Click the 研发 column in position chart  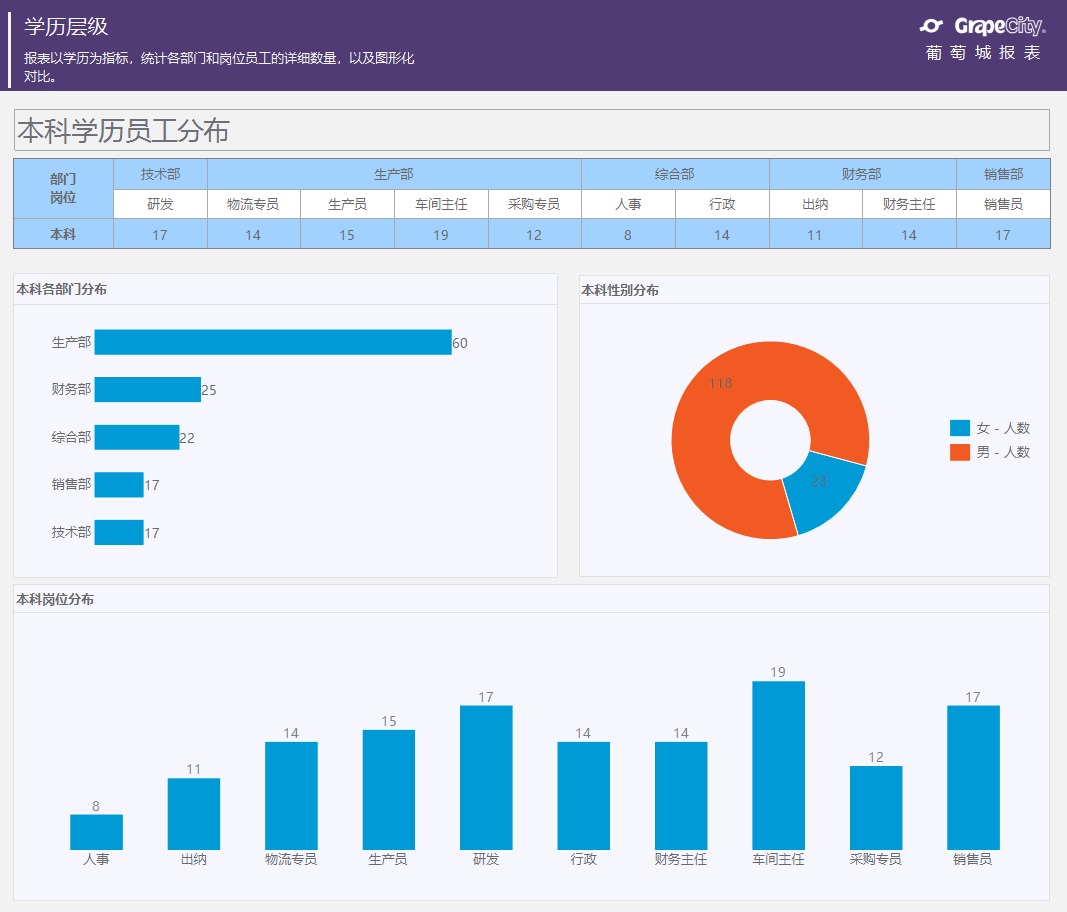(x=486, y=777)
